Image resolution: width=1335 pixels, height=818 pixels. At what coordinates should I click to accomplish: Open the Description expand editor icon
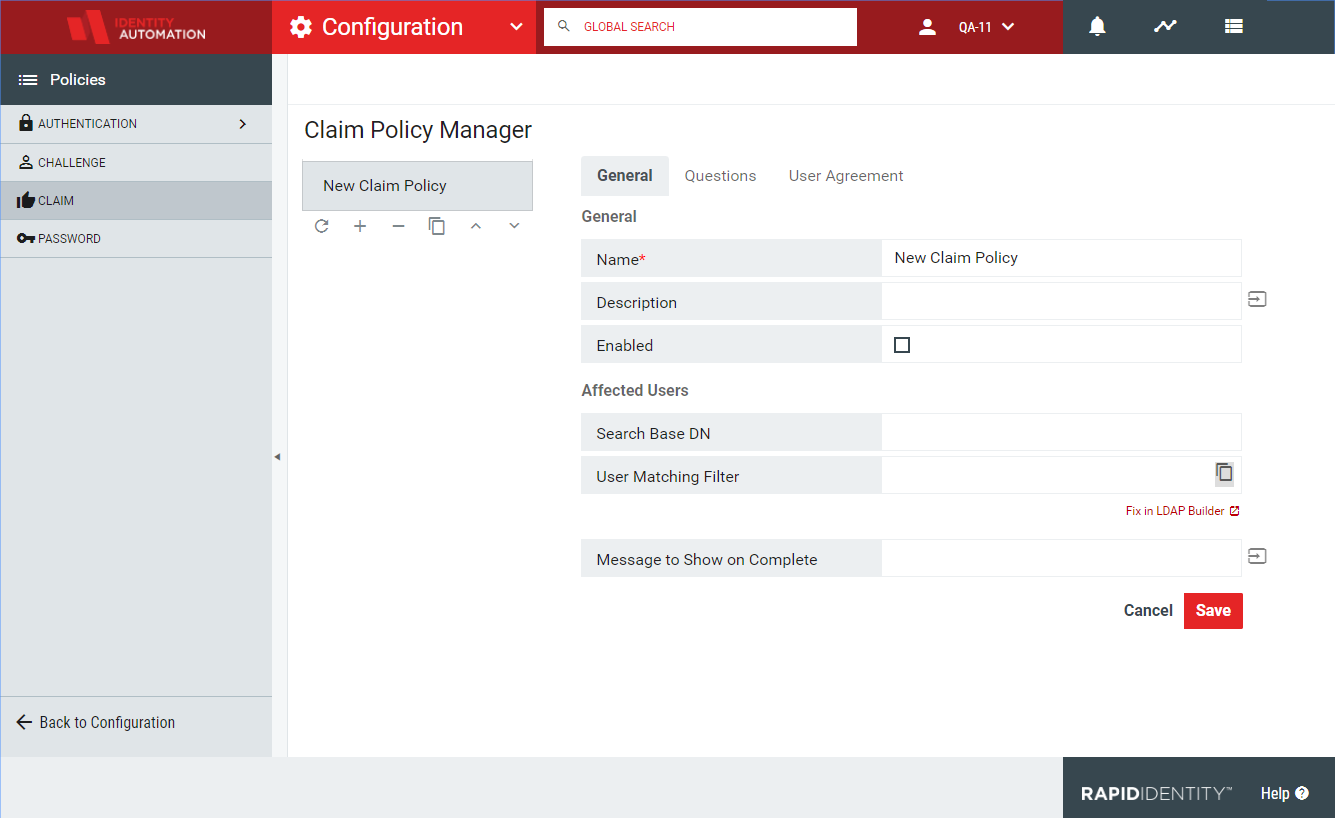click(1257, 299)
